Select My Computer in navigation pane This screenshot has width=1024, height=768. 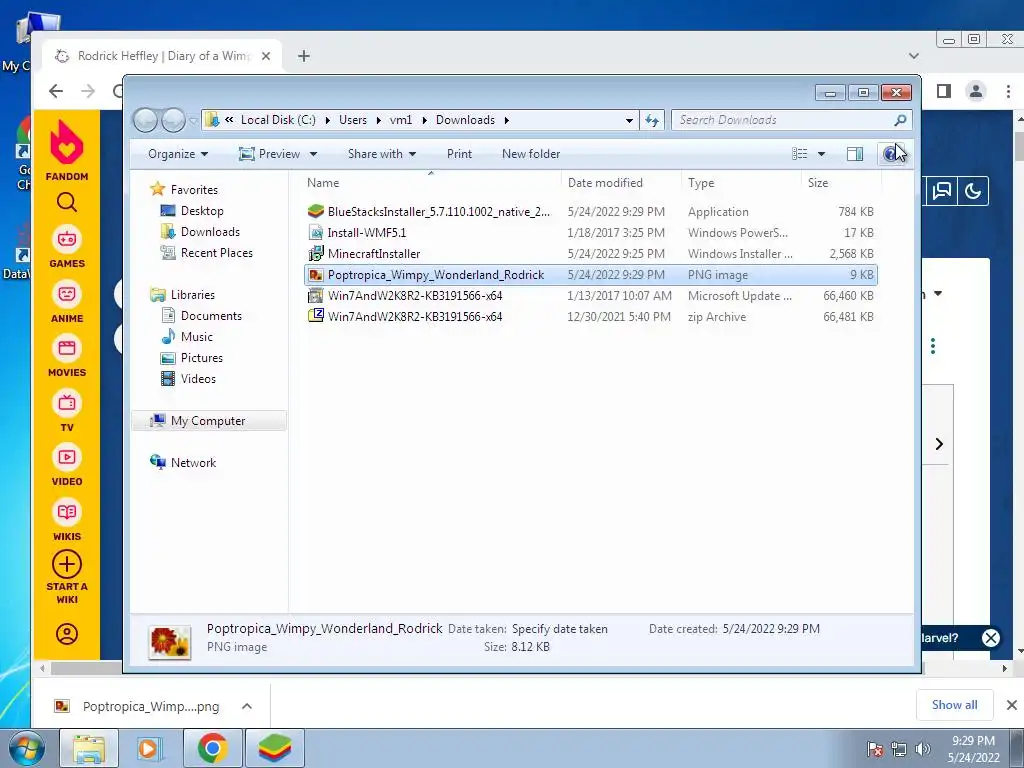209,421
